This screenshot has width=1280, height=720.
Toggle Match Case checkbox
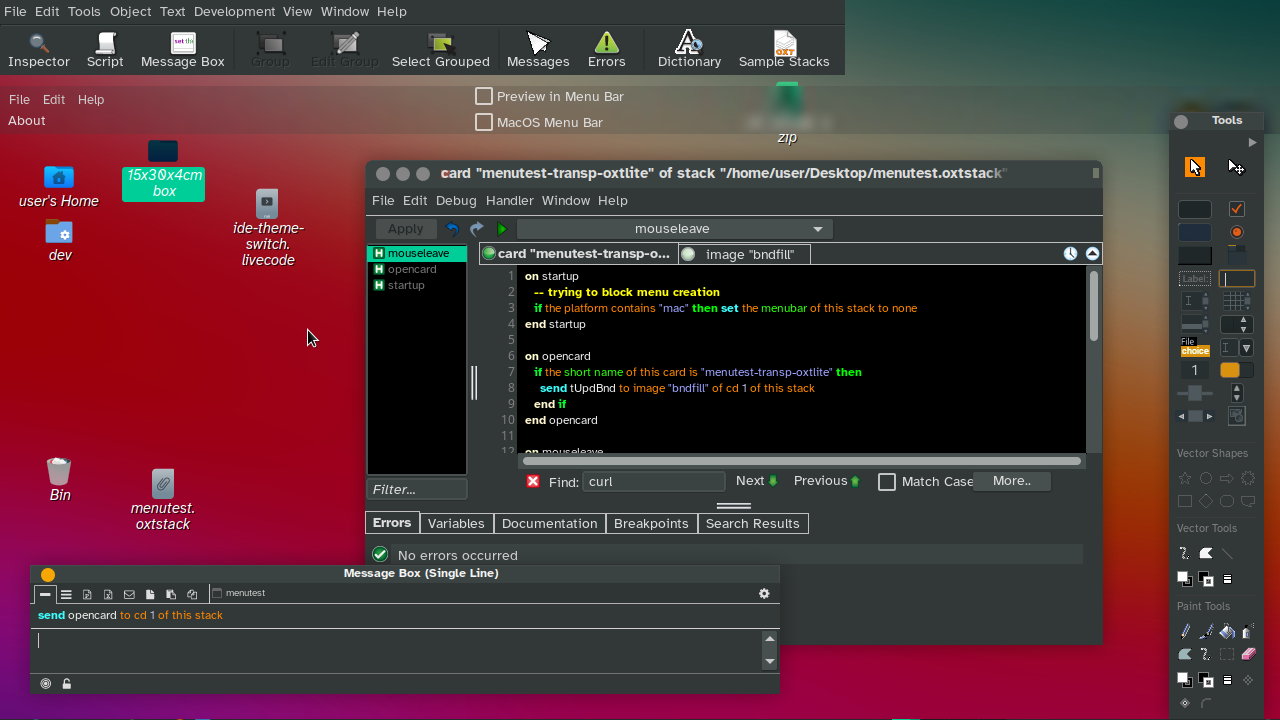887,482
